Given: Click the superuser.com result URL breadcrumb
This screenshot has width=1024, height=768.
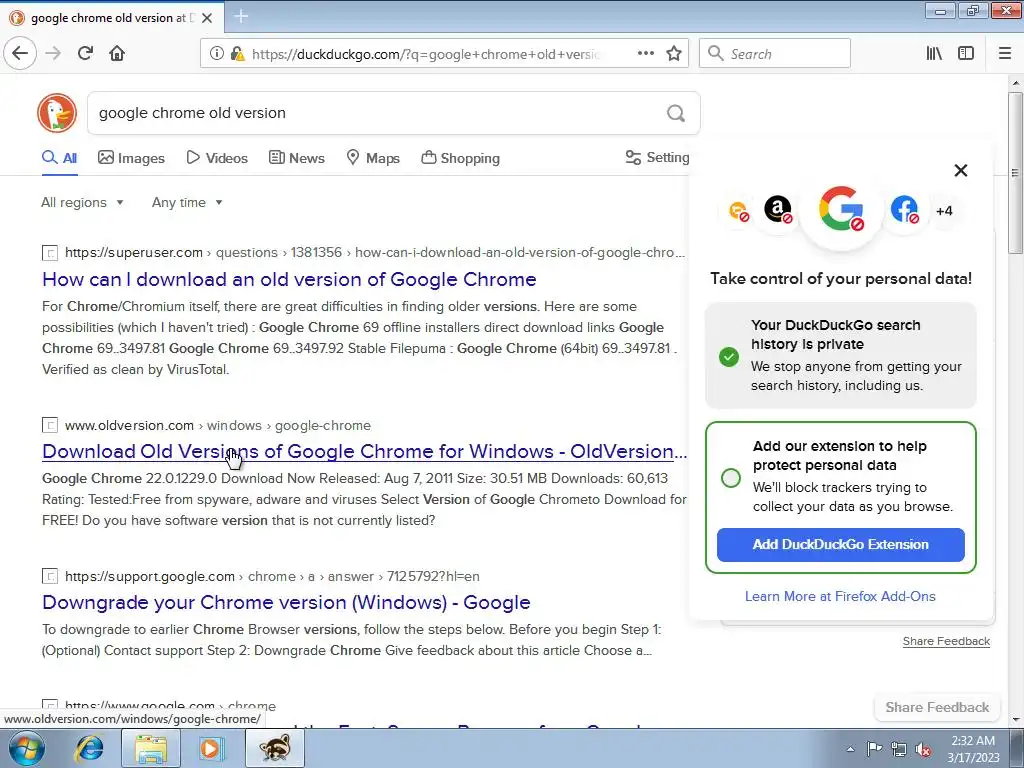Looking at the screenshot, I should [x=375, y=253].
